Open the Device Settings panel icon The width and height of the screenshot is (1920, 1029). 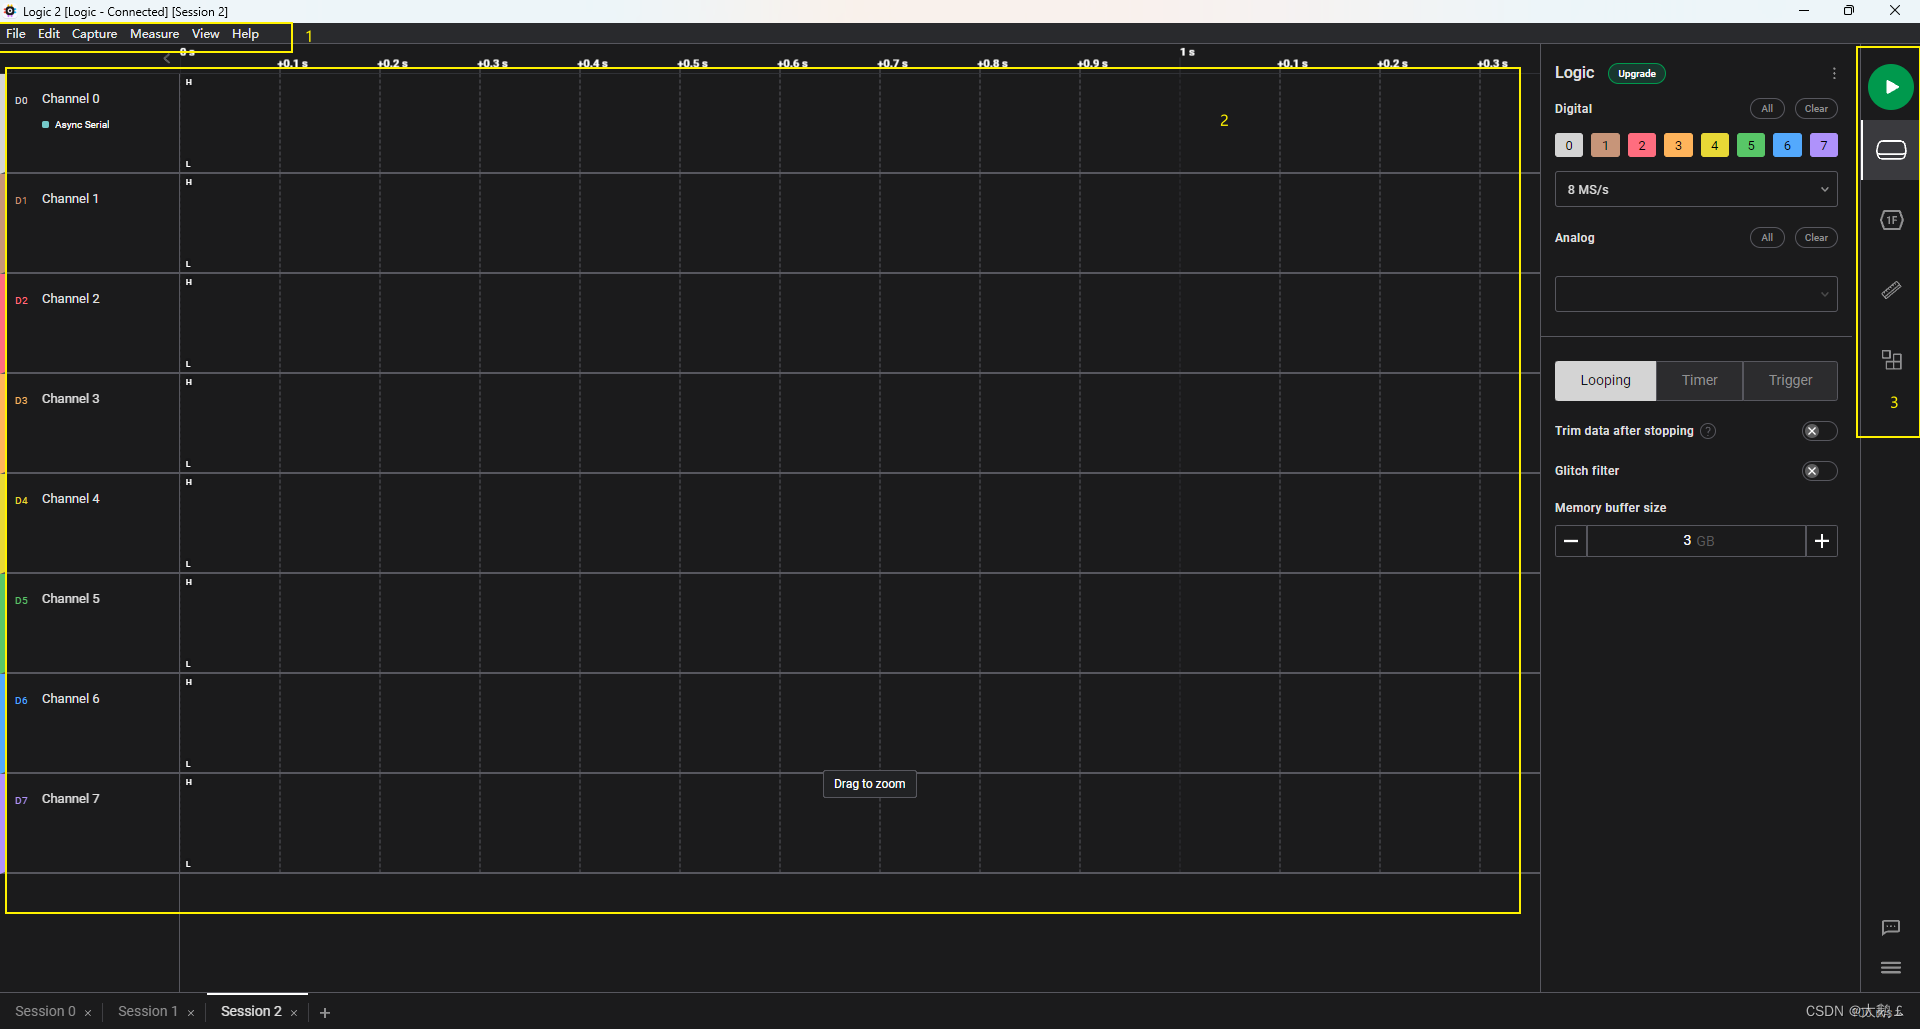point(1891,150)
